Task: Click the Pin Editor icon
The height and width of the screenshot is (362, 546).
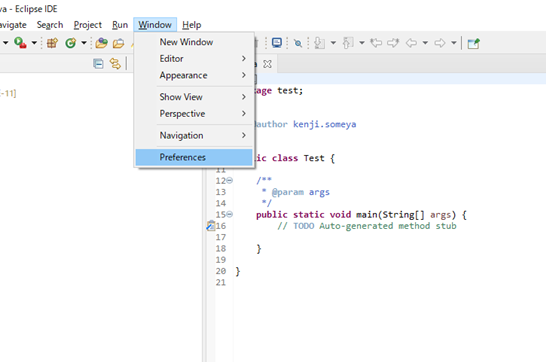Action: point(474,43)
